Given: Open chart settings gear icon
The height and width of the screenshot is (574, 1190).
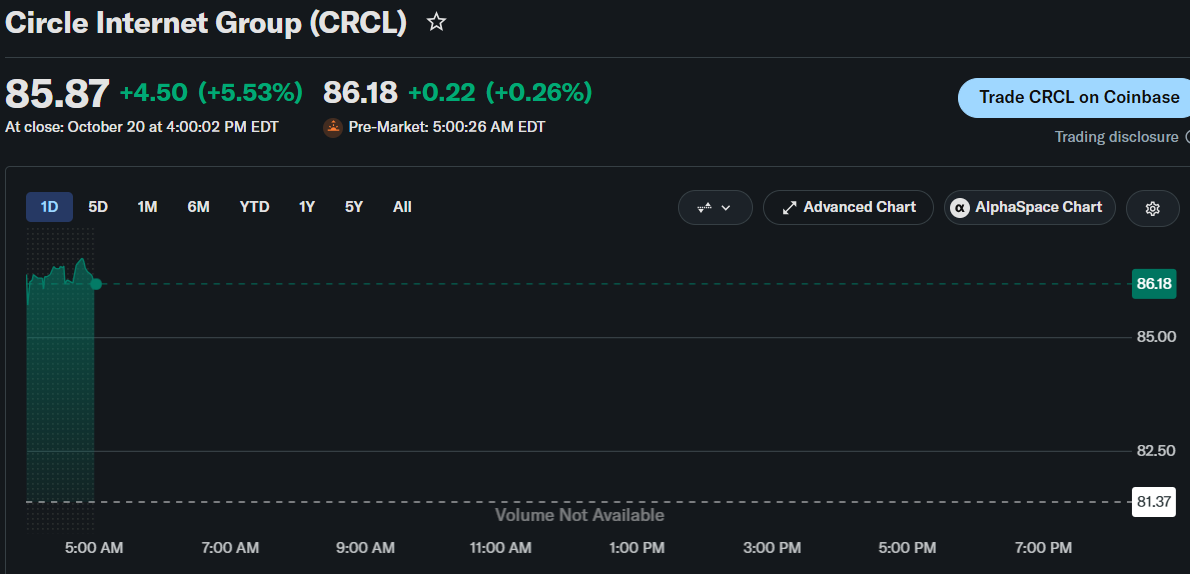Looking at the screenshot, I should 1152,208.
